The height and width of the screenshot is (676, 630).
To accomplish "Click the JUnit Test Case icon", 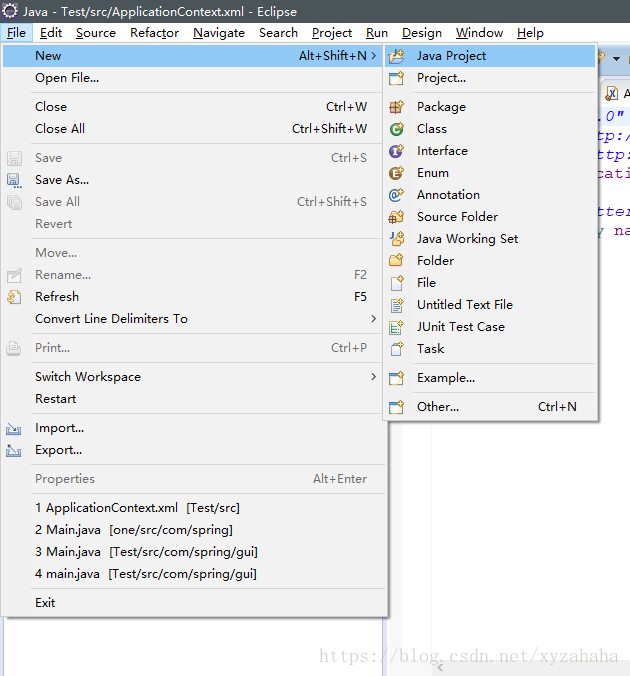I will 396,327.
